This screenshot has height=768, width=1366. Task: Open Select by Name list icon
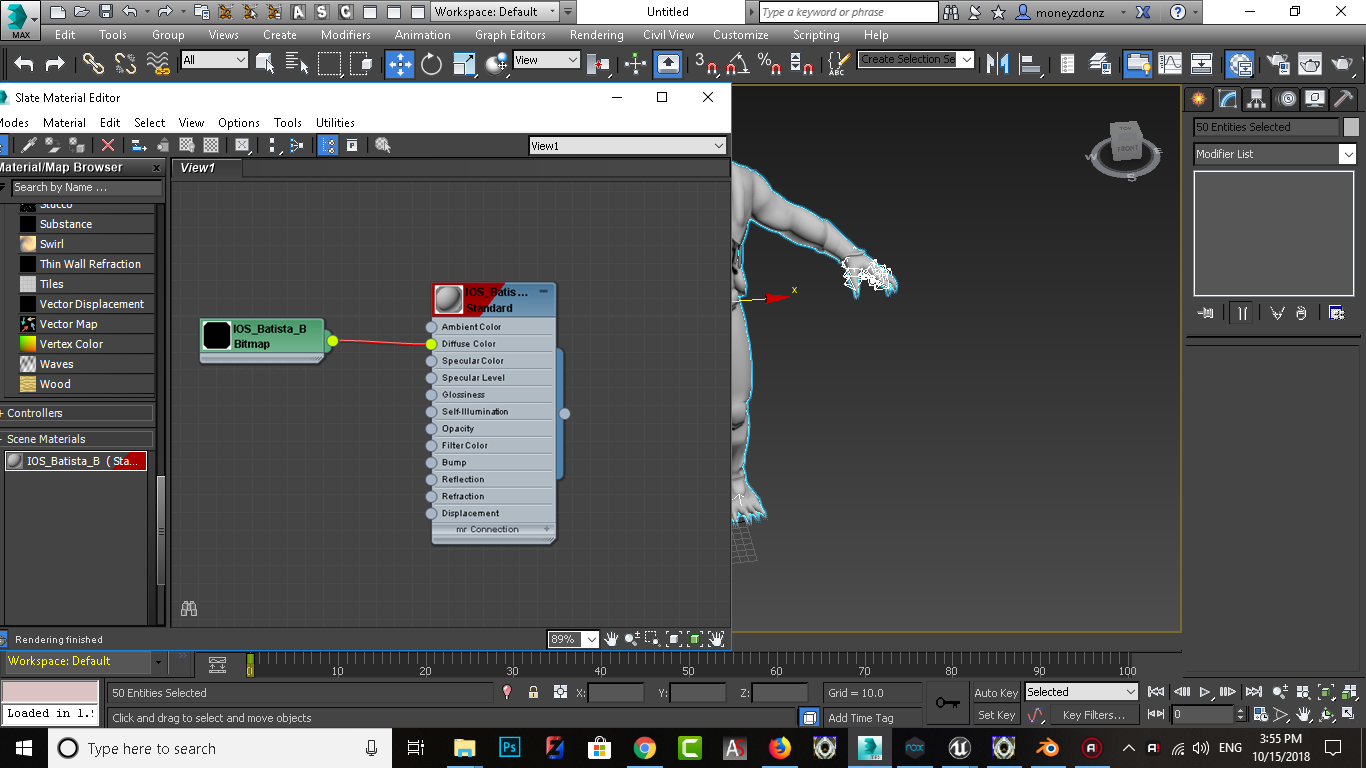click(x=297, y=64)
